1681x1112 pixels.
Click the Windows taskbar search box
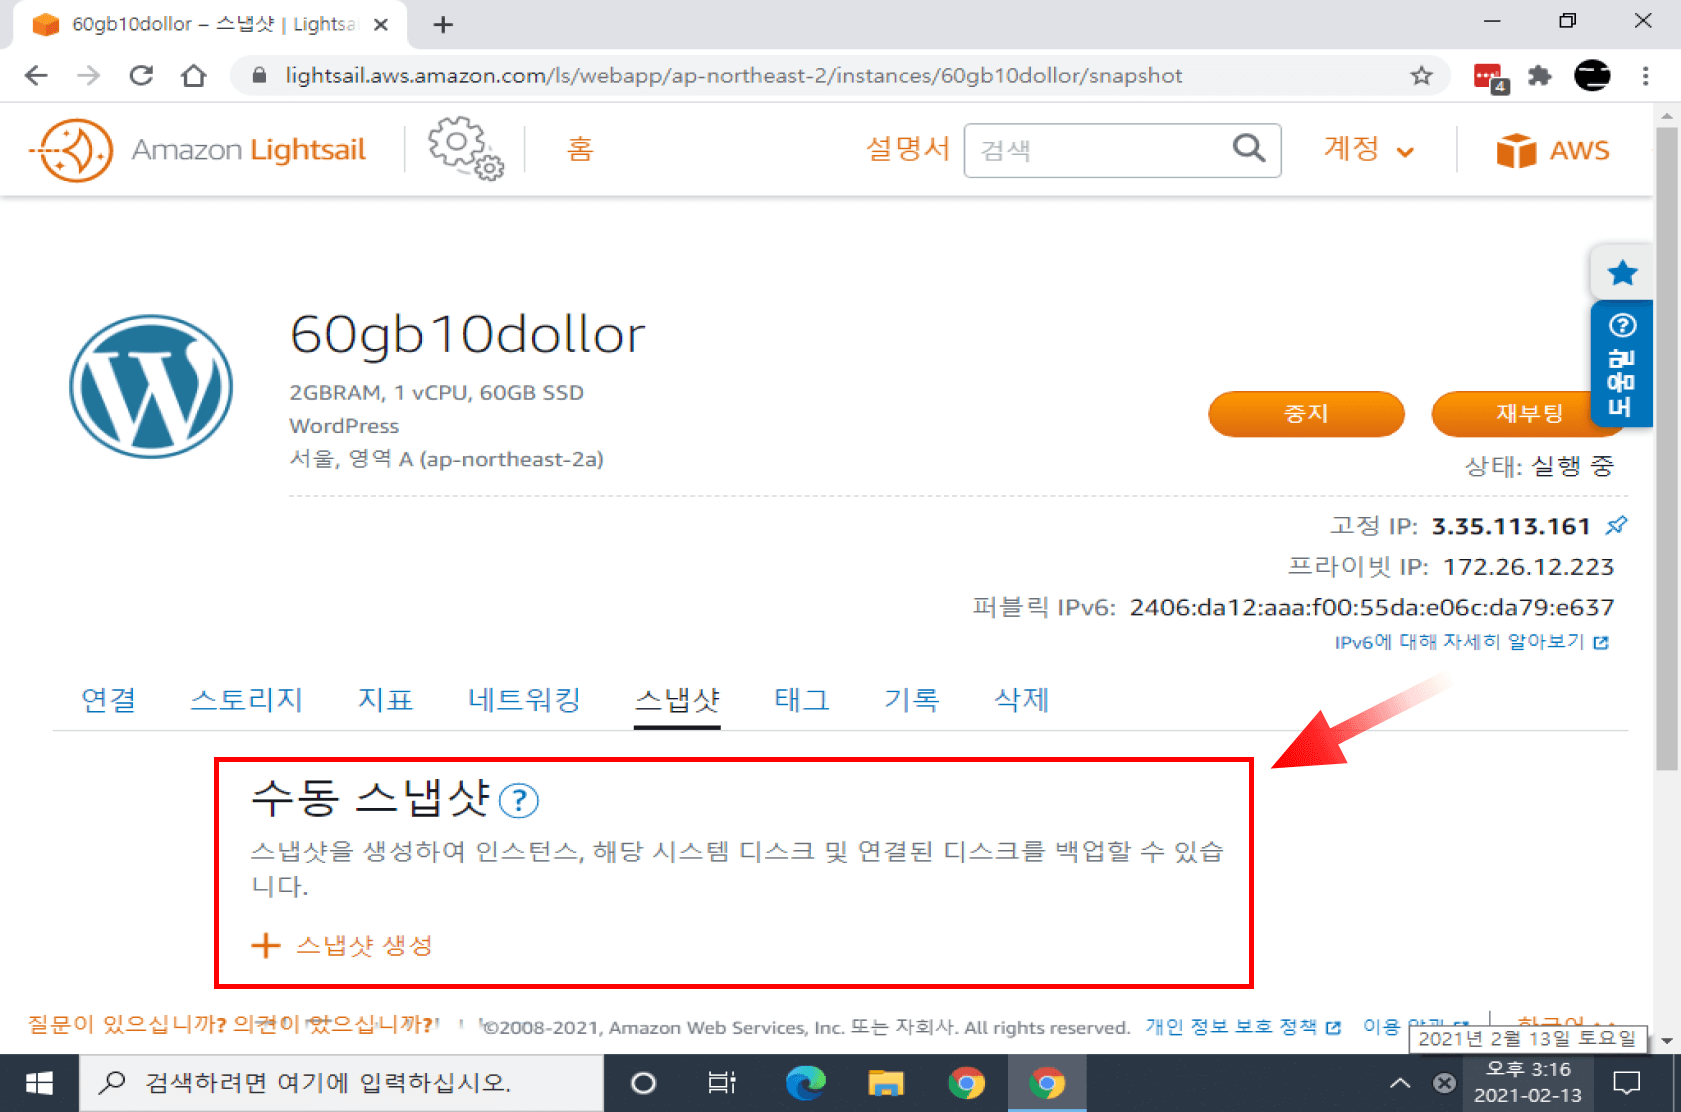tap(341, 1083)
